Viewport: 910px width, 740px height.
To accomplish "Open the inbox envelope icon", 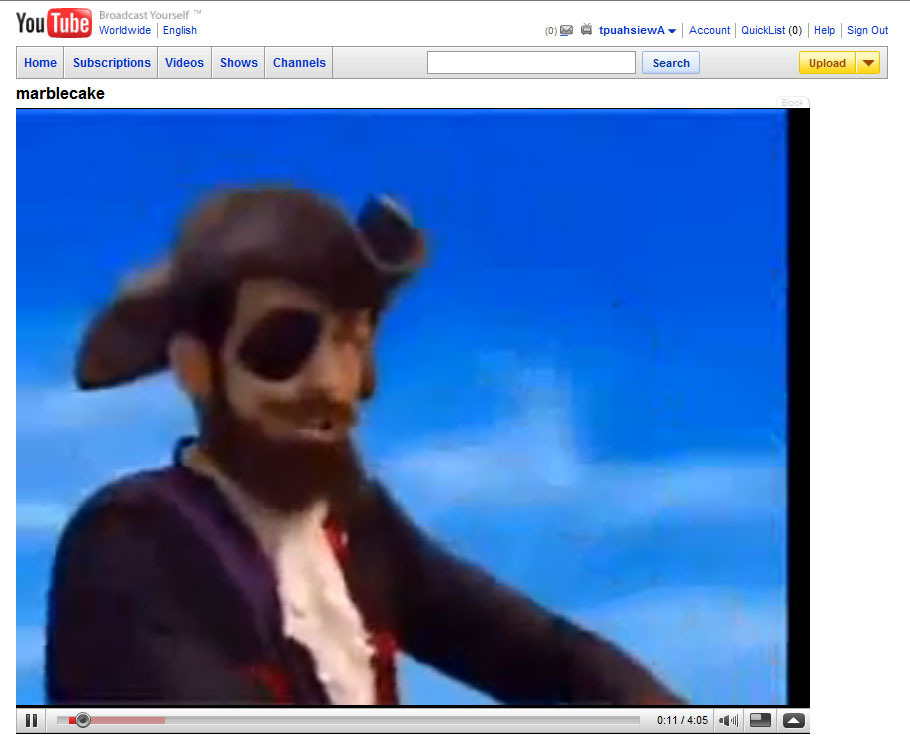I will (566, 30).
